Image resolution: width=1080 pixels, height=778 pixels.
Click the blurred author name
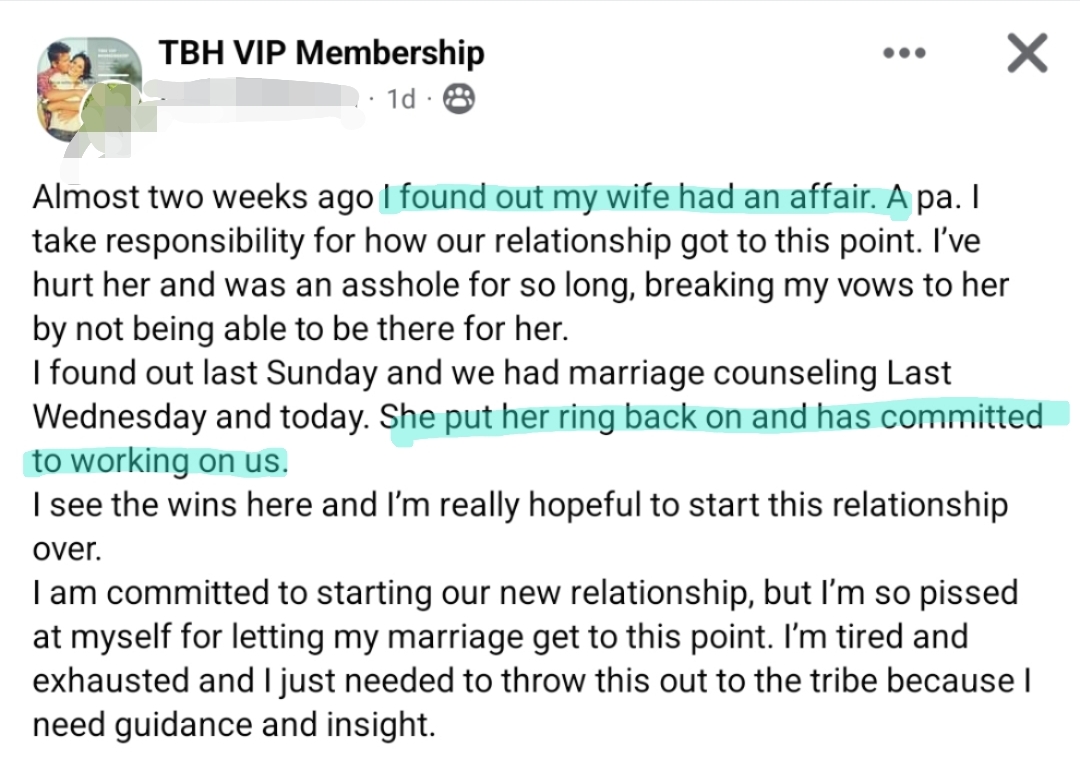(260, 98)
